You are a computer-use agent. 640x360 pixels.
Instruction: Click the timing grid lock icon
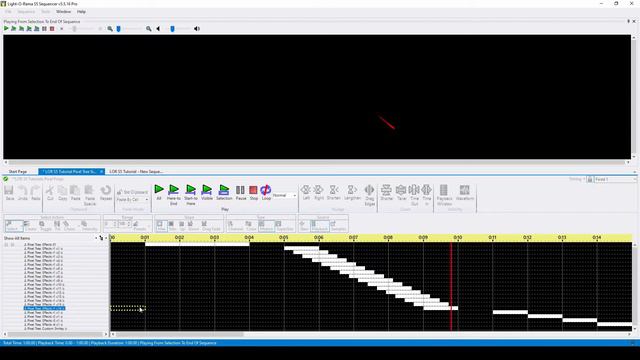[590, 179]
